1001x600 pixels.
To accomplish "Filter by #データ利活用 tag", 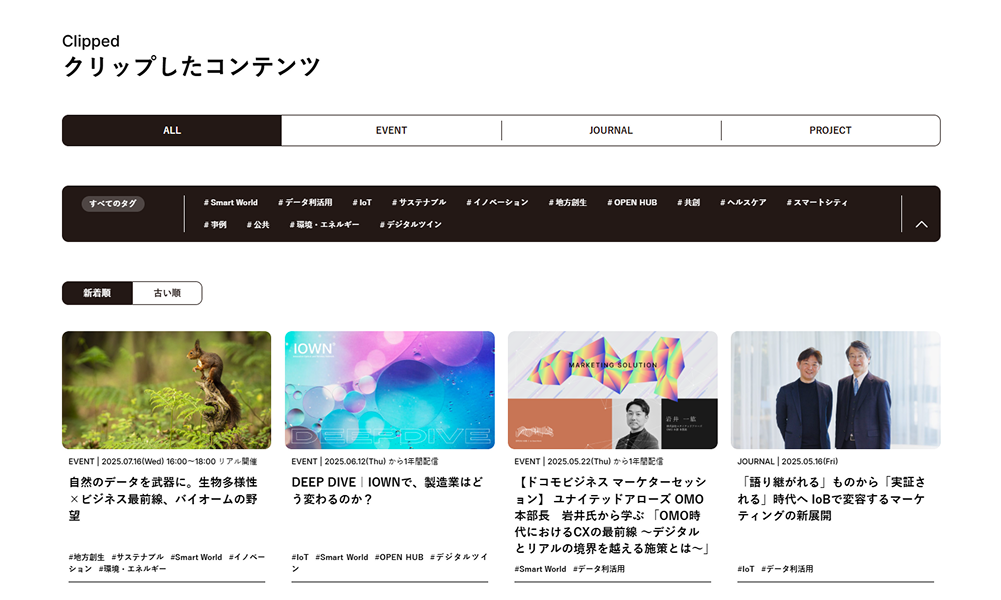I will point(305,202).
